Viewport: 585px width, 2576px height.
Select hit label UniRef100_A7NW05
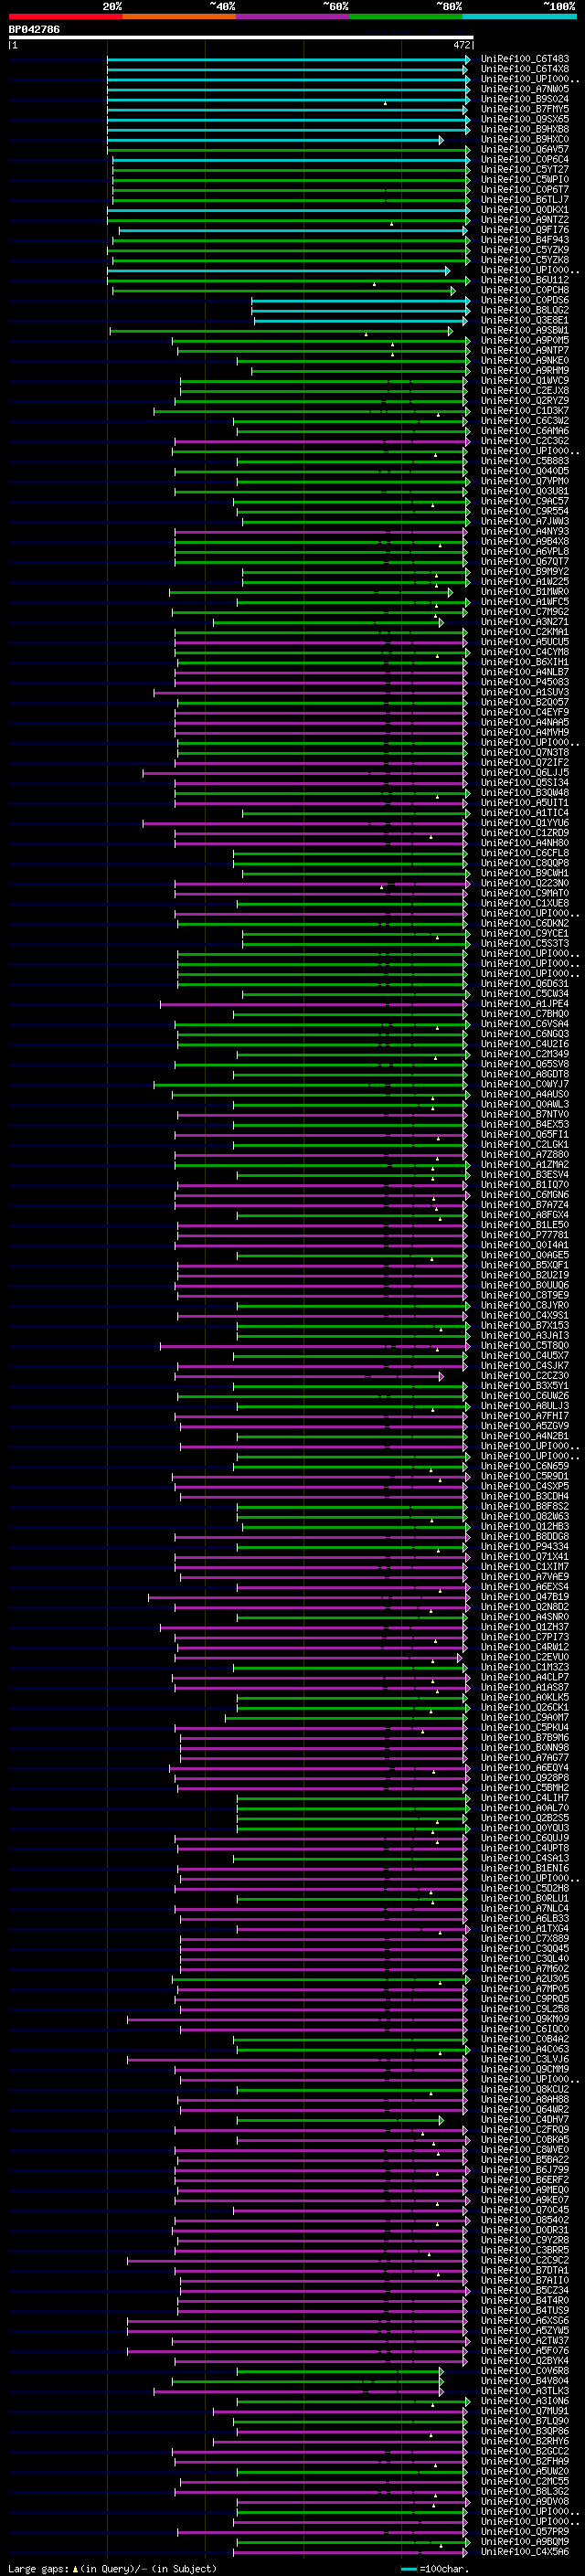click(525, 89)
